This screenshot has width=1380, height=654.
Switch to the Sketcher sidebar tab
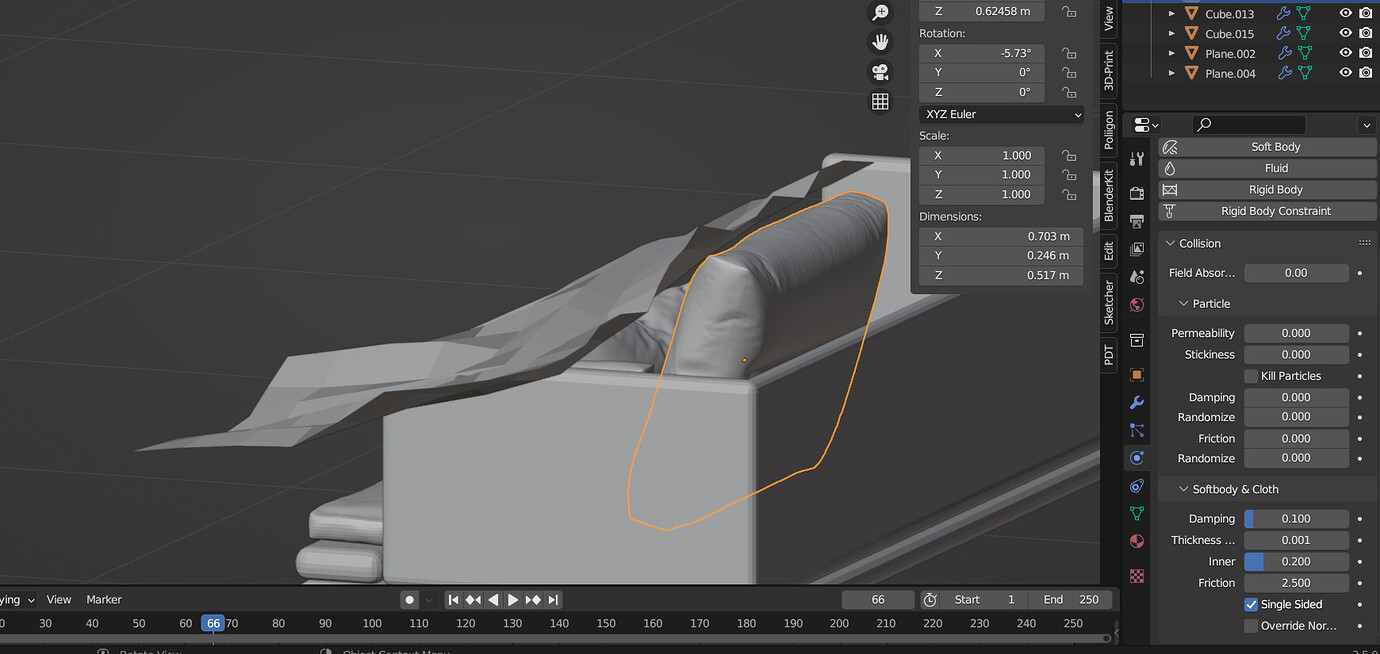click(1109, 302)
